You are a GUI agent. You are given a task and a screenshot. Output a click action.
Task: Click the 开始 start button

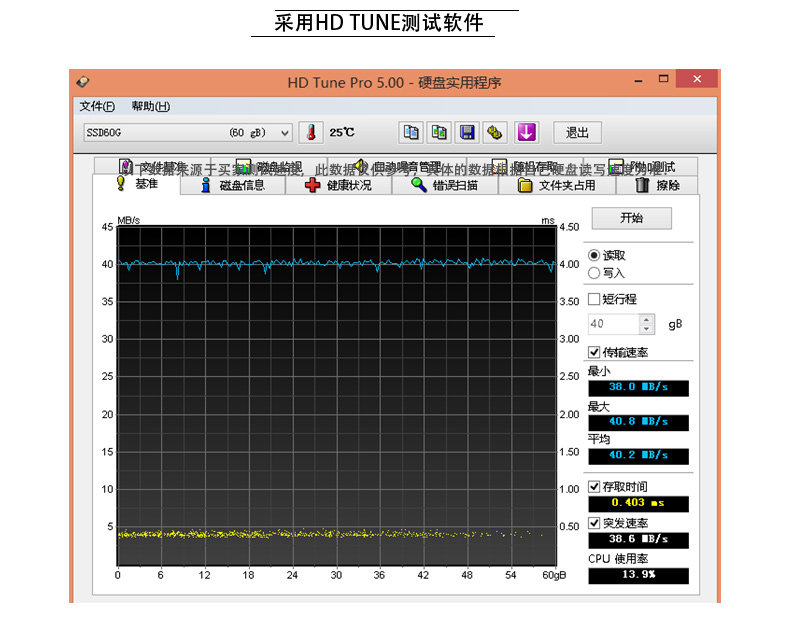[632, 218]
